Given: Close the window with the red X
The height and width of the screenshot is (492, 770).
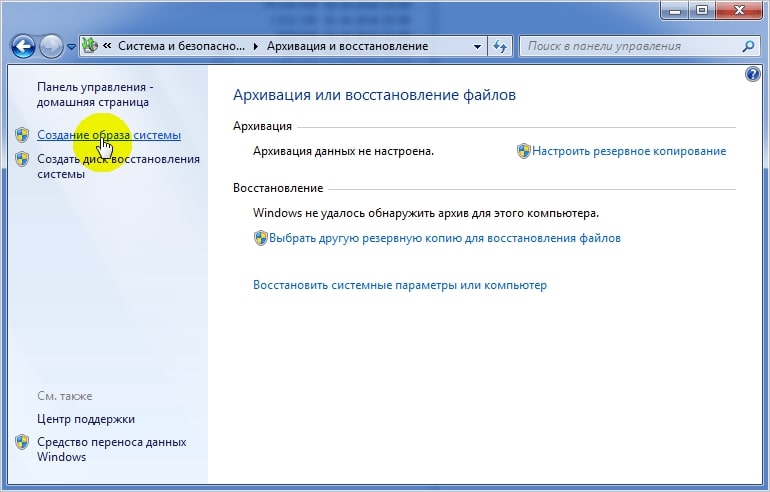Looking at the screenshot, I should [739, 10].
